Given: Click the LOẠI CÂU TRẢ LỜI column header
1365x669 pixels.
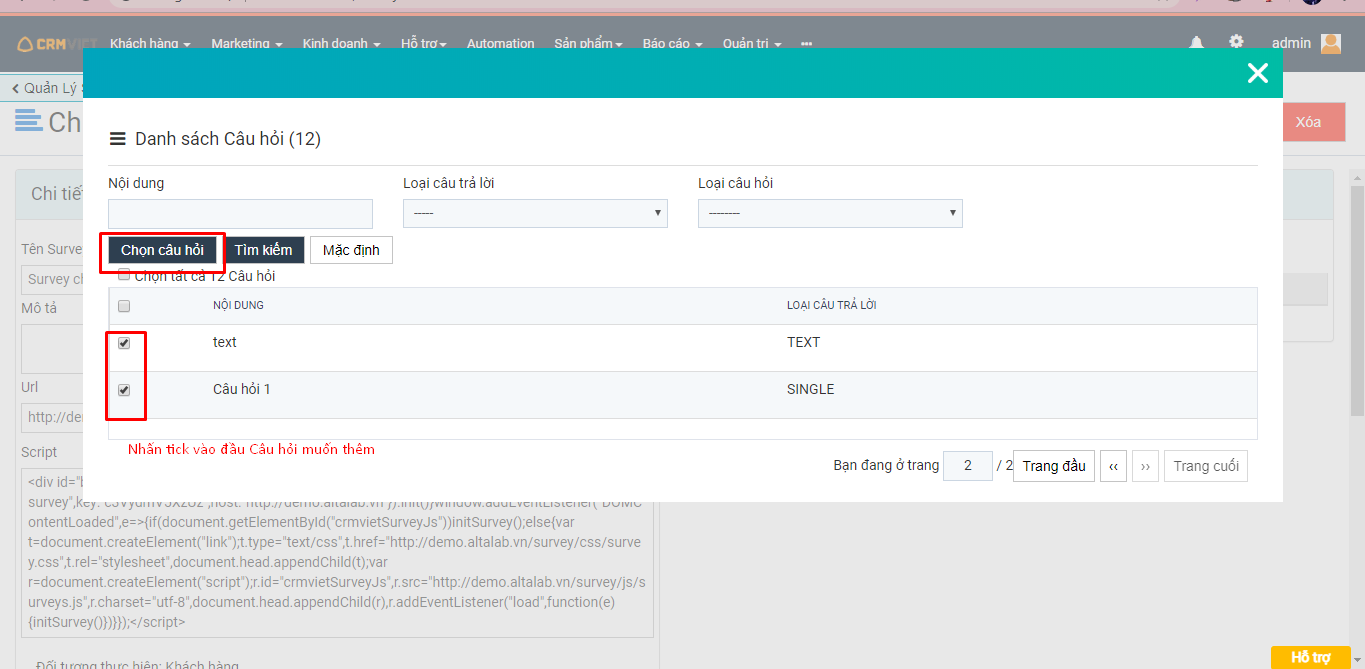Looking at the screenshot, I should tap(832, 305).
